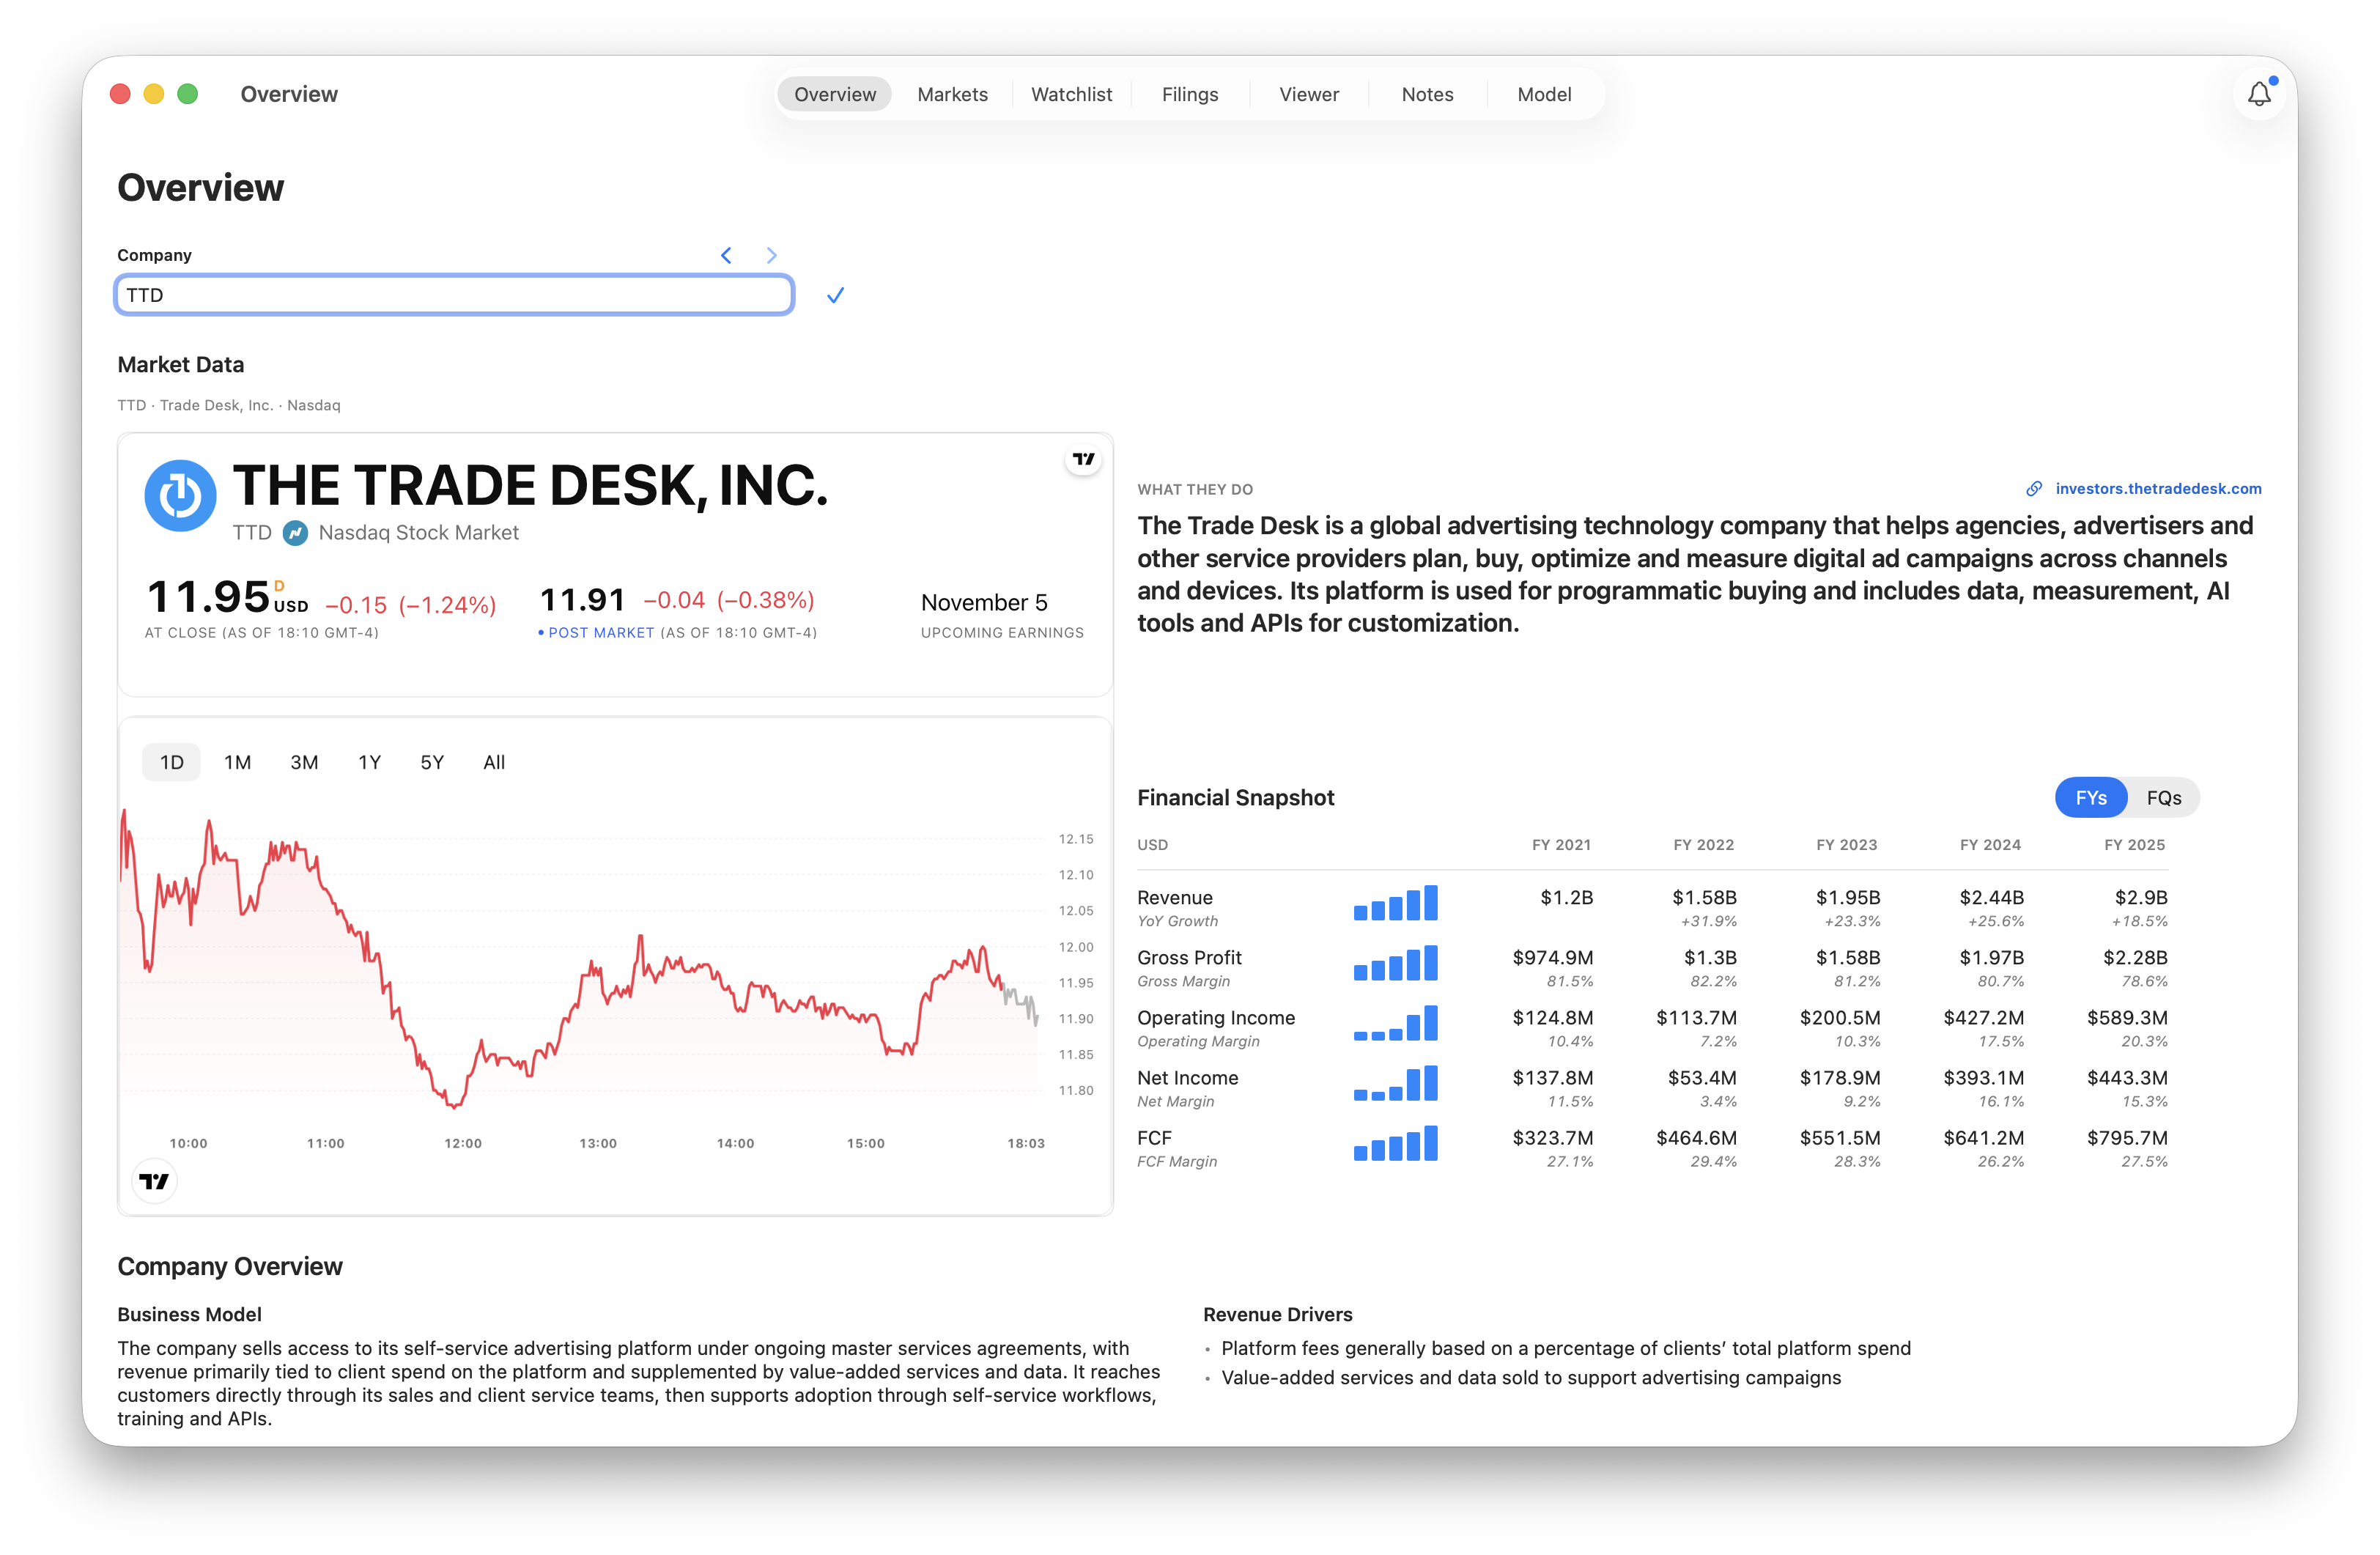Click FY 2023 column header

[1846, 845]
